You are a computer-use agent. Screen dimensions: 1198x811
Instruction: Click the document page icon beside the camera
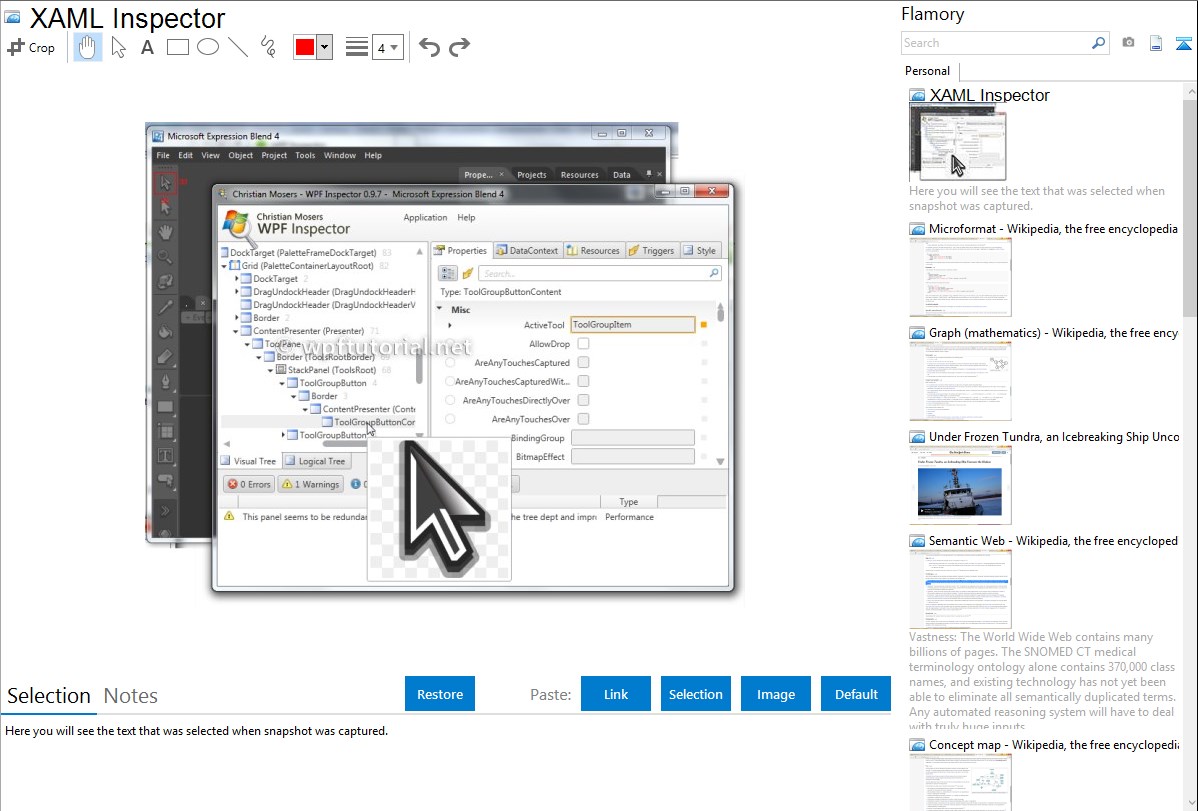coord(1156,43)
